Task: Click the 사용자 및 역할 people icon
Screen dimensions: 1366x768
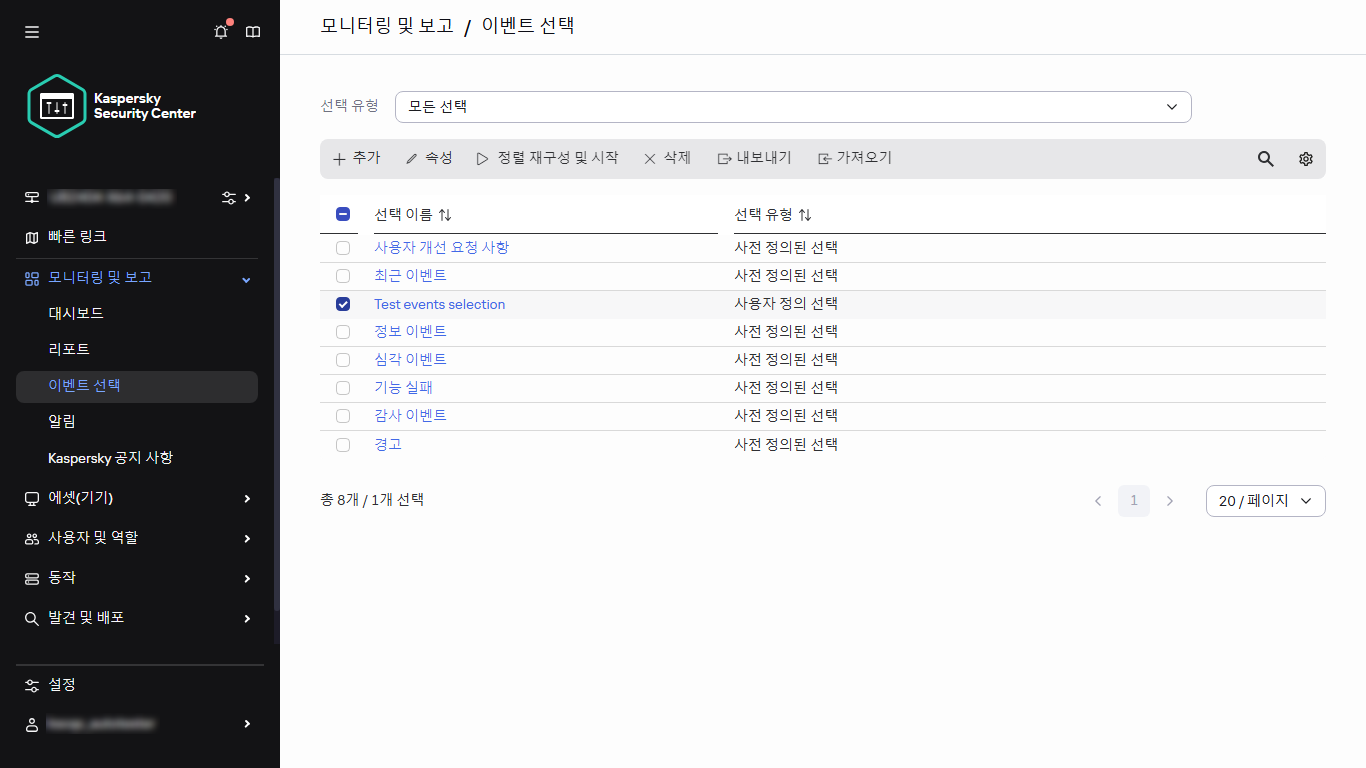Action: [31, 537]
